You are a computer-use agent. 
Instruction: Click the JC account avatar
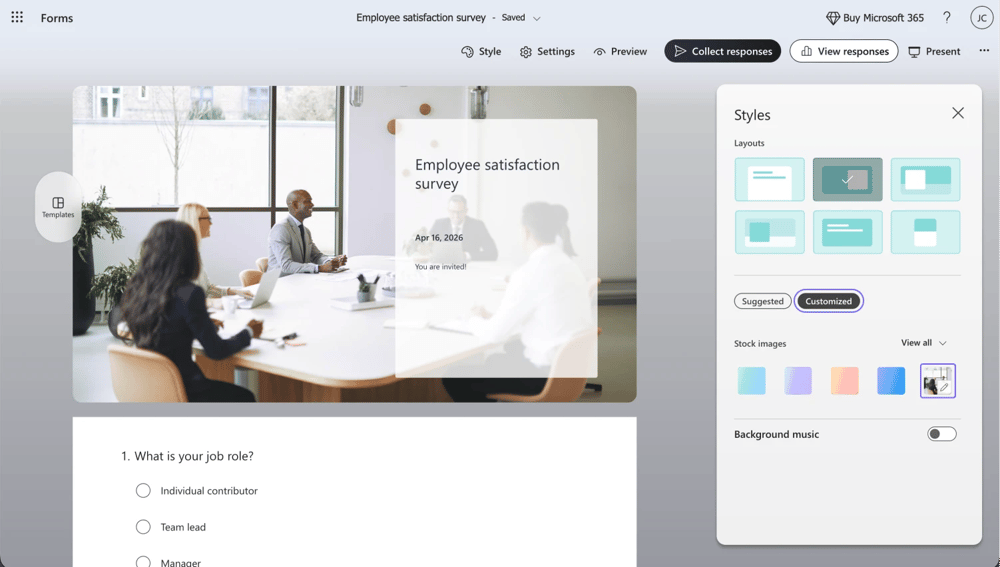point(981,18)
